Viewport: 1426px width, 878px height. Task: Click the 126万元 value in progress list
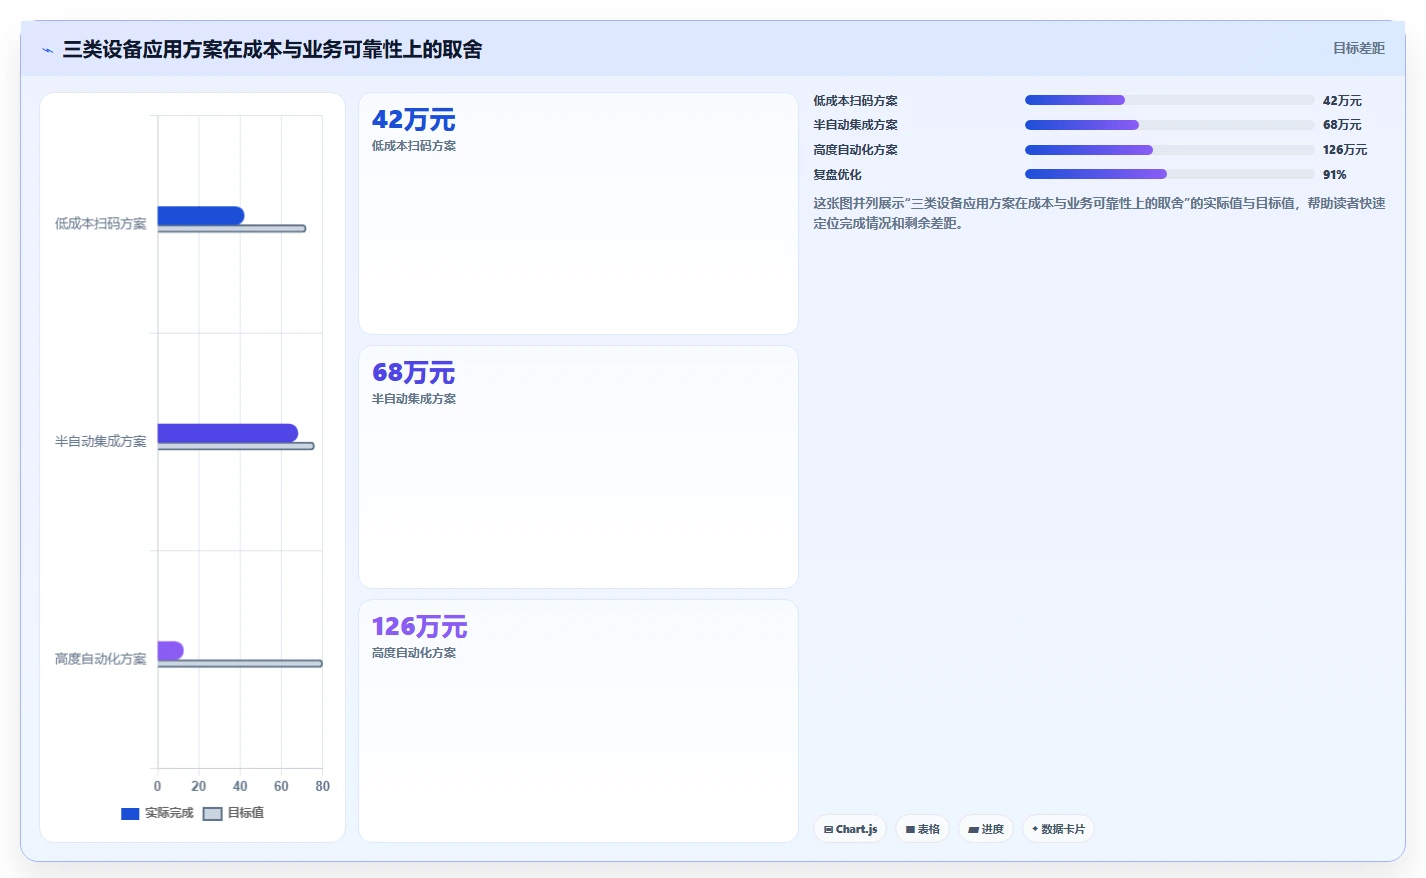1345,150
